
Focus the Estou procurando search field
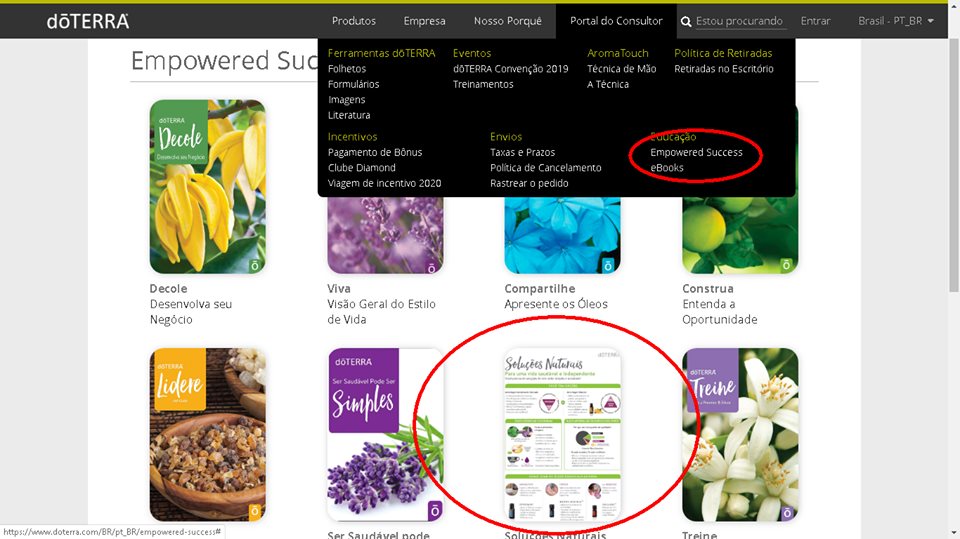pyautogui.click(x=739, y=21)
